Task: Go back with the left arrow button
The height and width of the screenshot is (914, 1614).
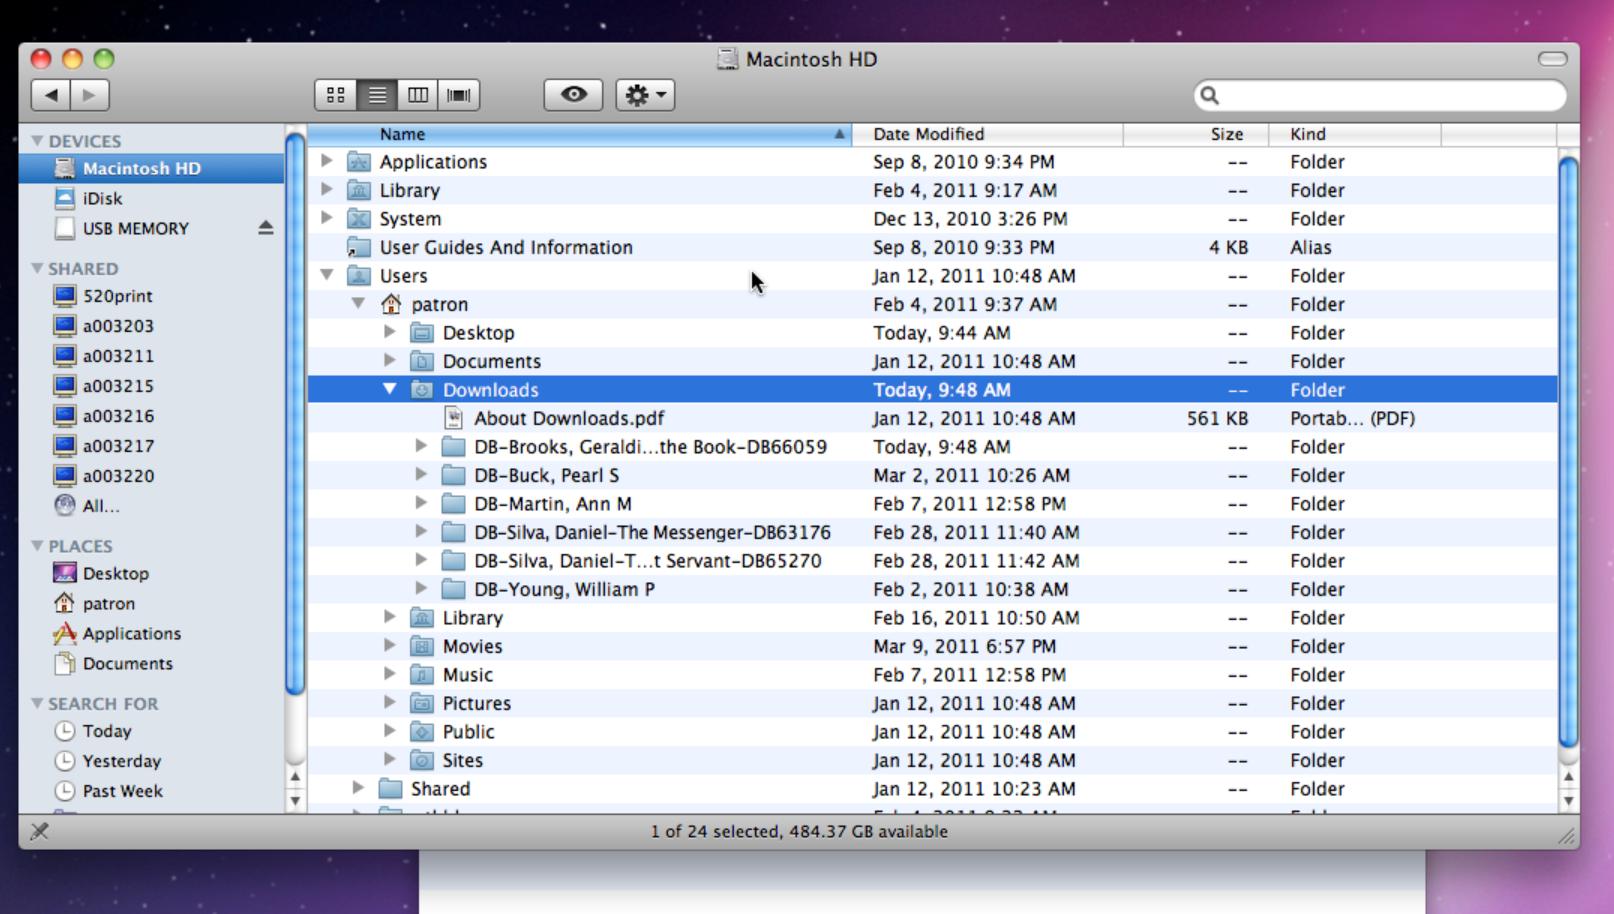Action: click(x=51, y=95)
